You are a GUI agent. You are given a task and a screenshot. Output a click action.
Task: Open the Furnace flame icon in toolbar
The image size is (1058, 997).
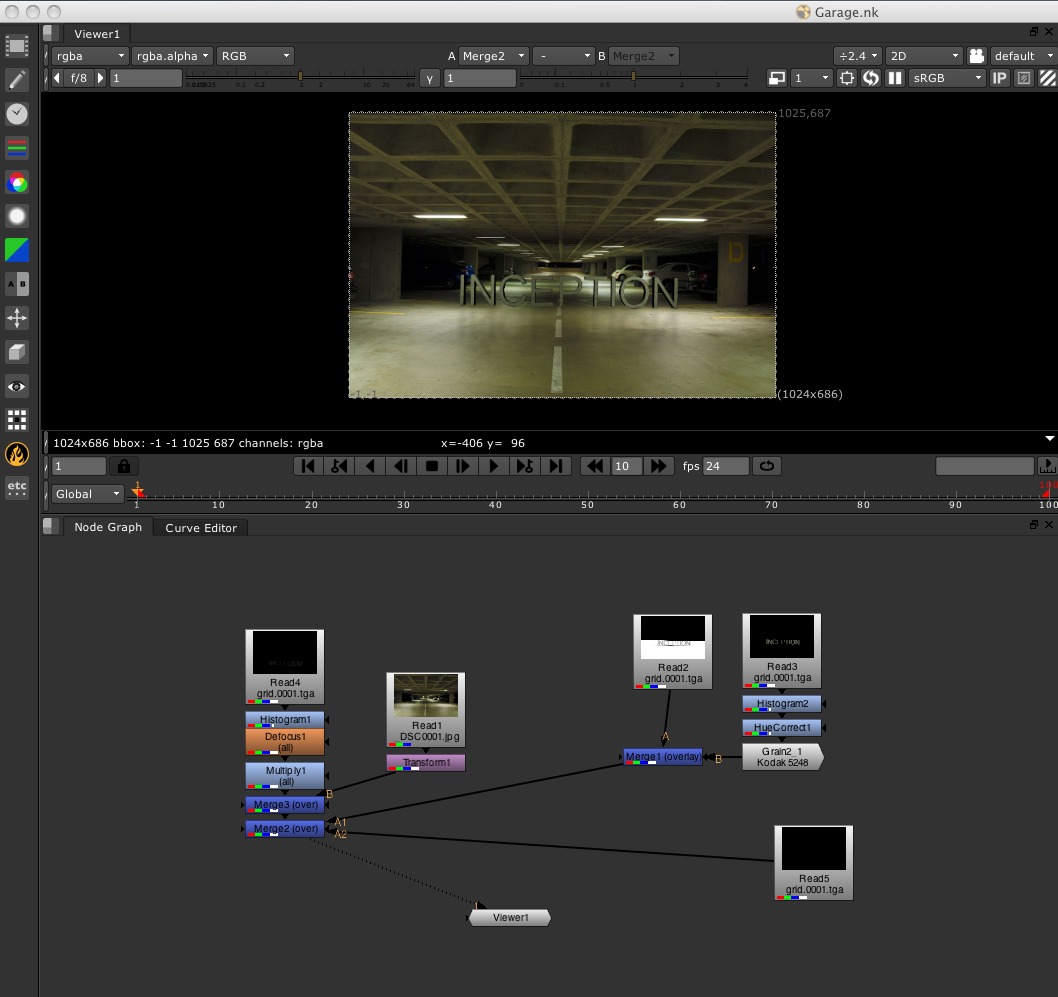(17, 453)
